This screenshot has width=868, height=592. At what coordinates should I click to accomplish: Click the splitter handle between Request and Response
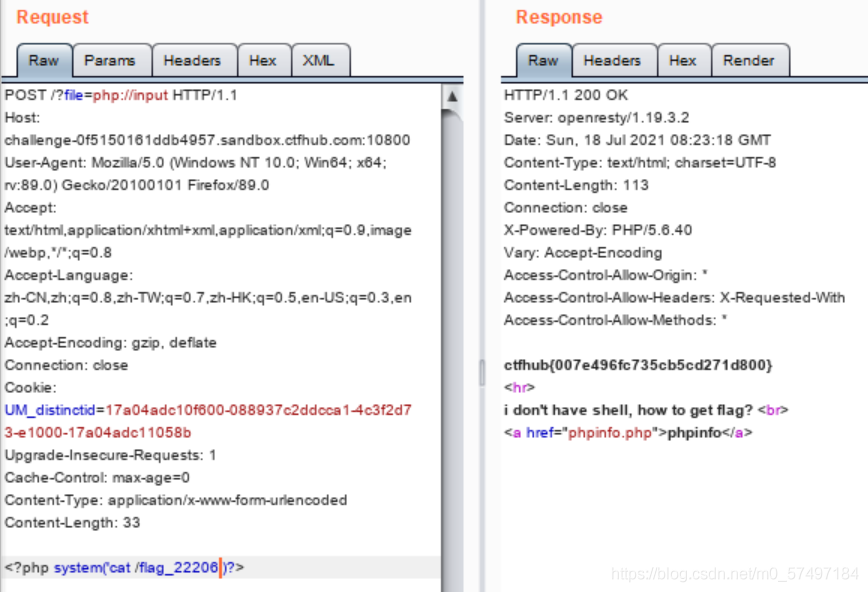(482, 372)
